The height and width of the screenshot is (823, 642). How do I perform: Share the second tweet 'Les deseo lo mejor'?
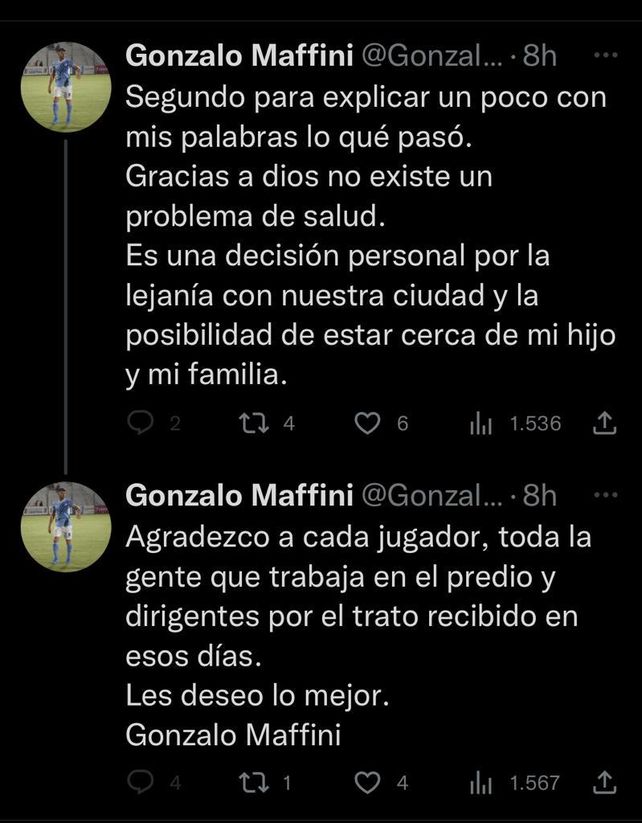(x=604, y=783)
